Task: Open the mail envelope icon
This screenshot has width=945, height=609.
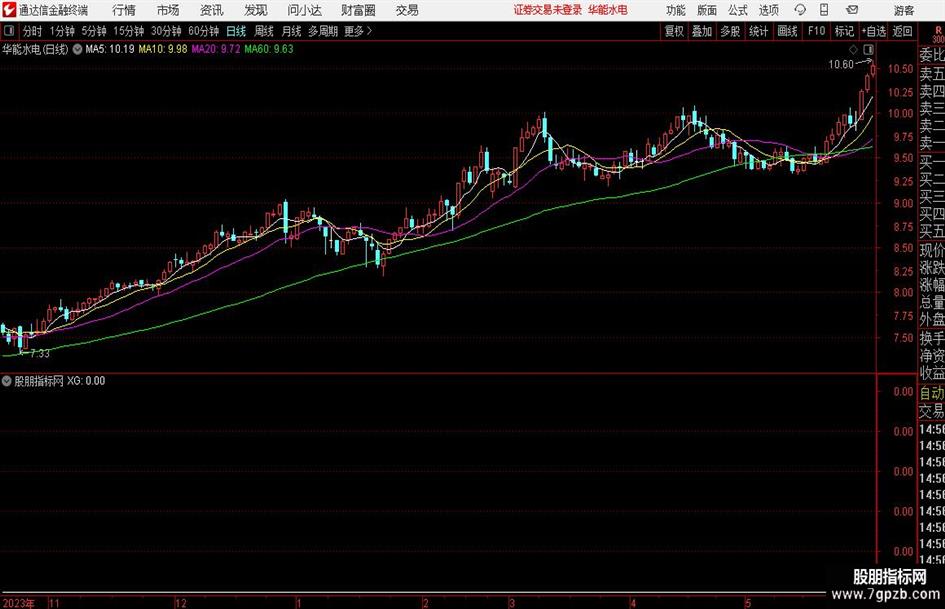Action: pyautogui.click(x=852, y=10)
